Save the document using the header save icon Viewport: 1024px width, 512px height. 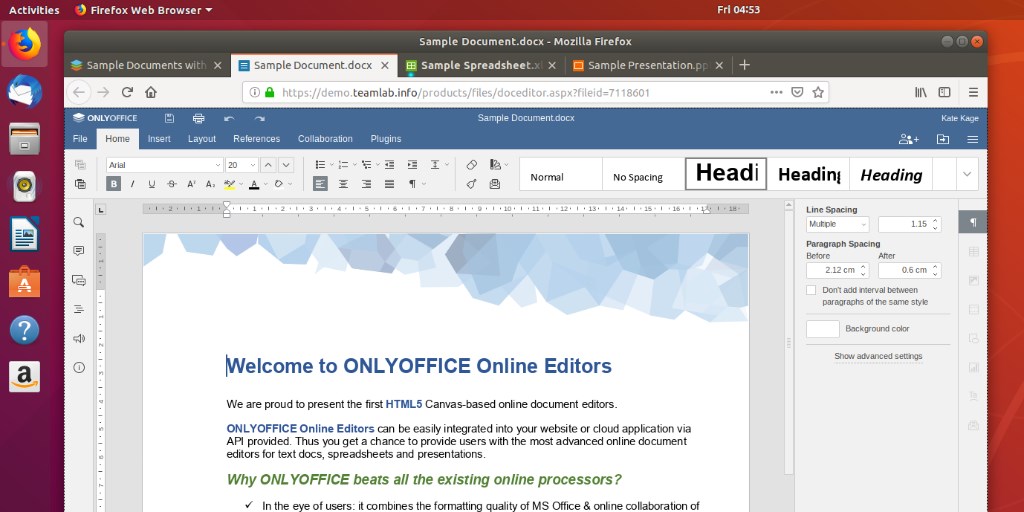[x=169, y=118]
